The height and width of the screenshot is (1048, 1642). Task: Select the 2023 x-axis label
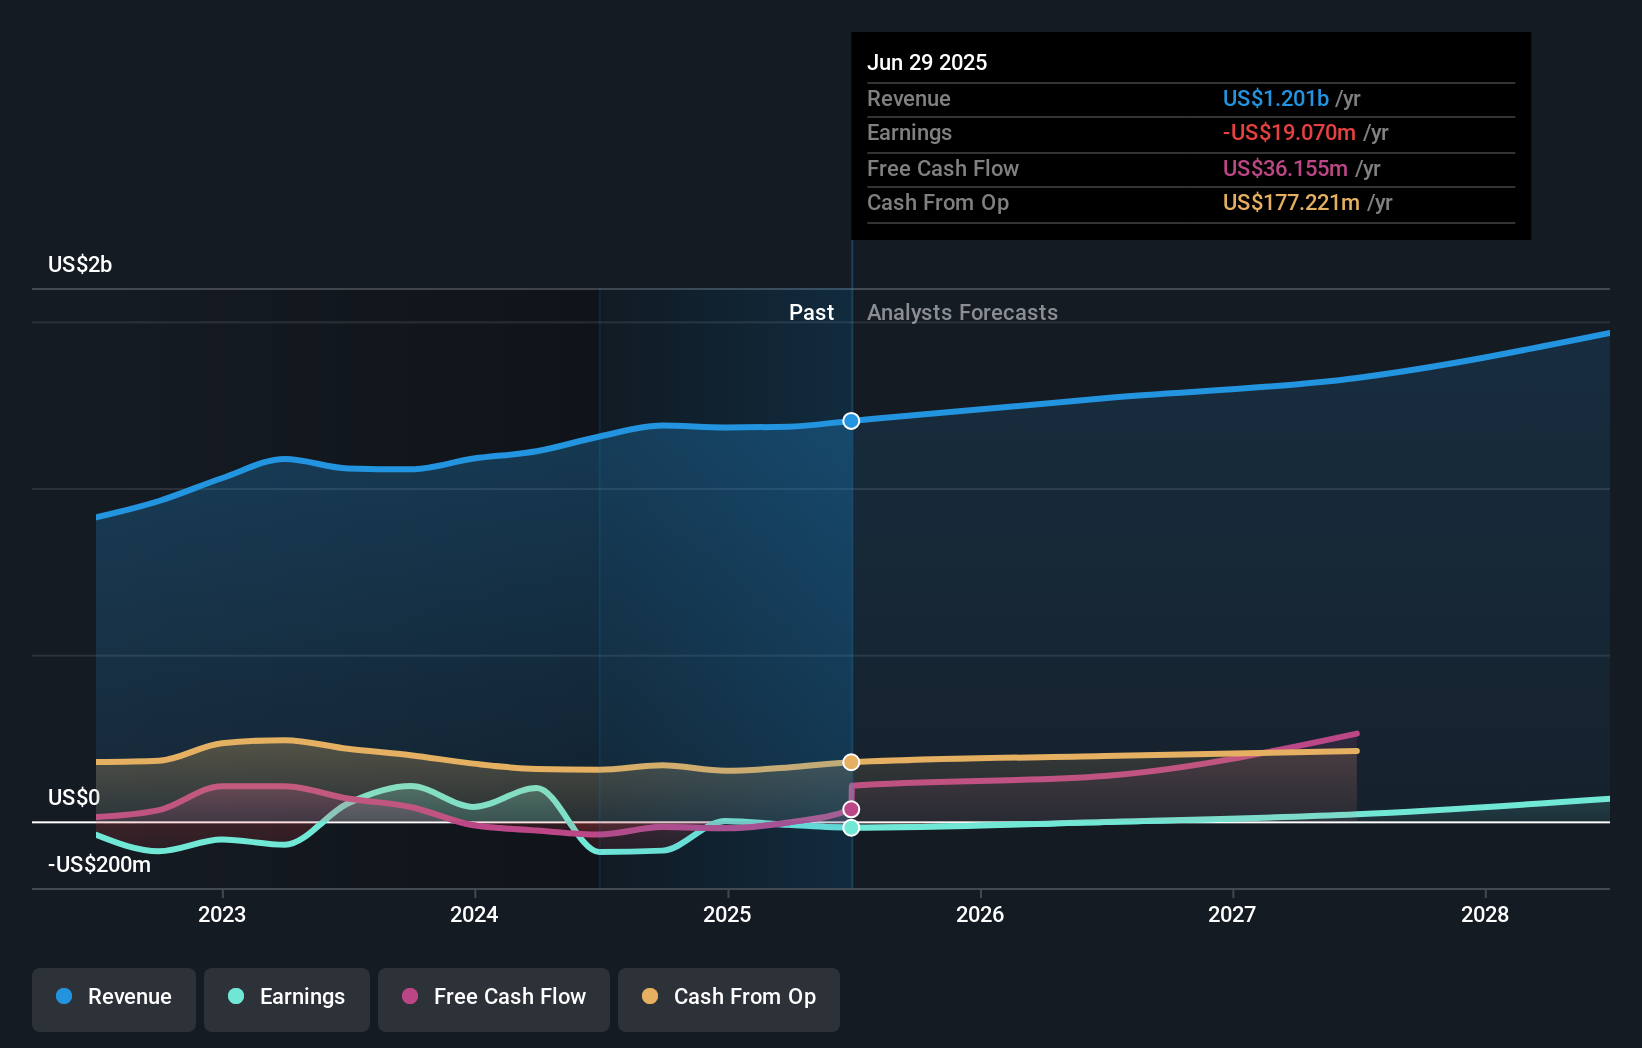tap(222, 914)
